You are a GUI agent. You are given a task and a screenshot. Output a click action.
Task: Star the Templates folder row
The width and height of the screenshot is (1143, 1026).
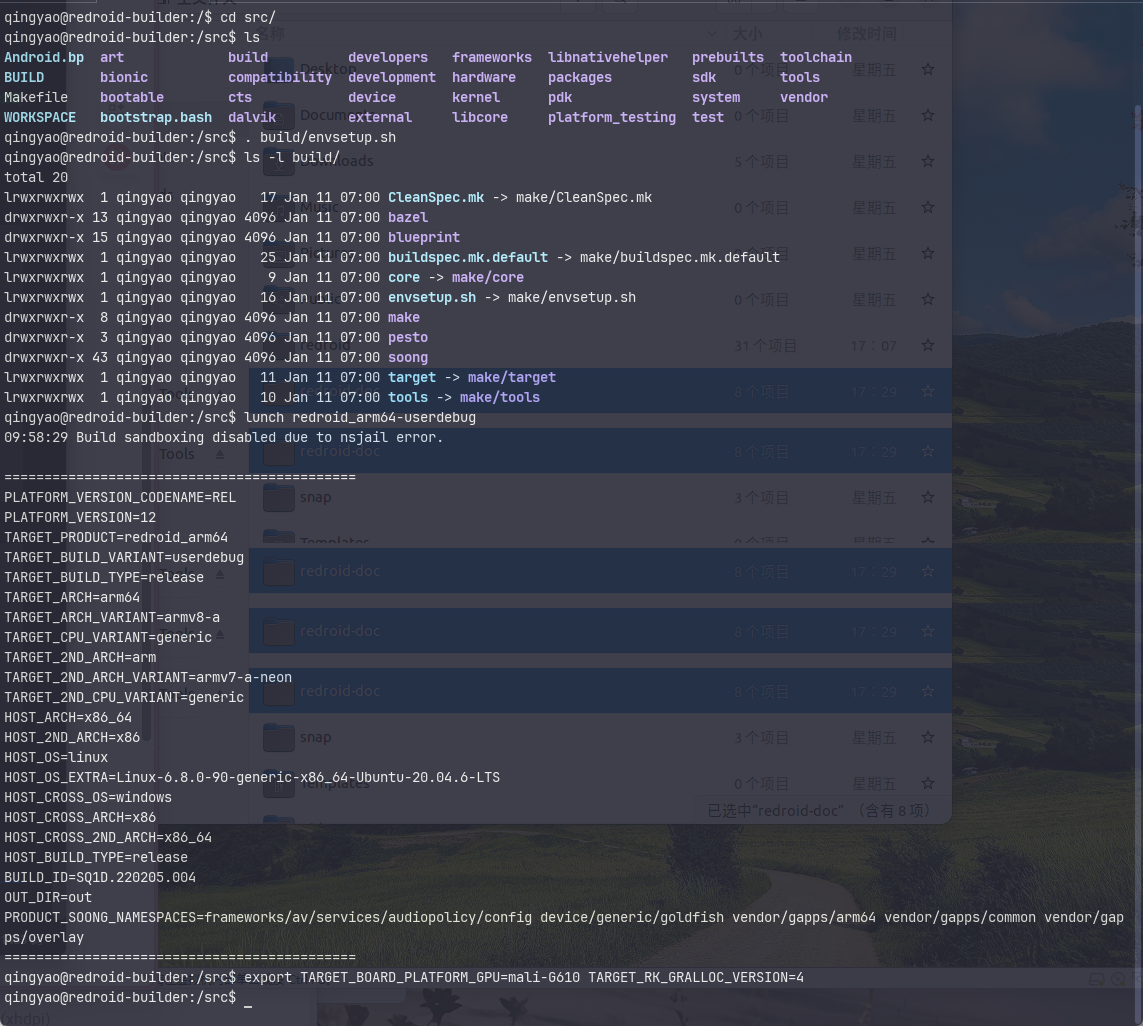(928, 783)
